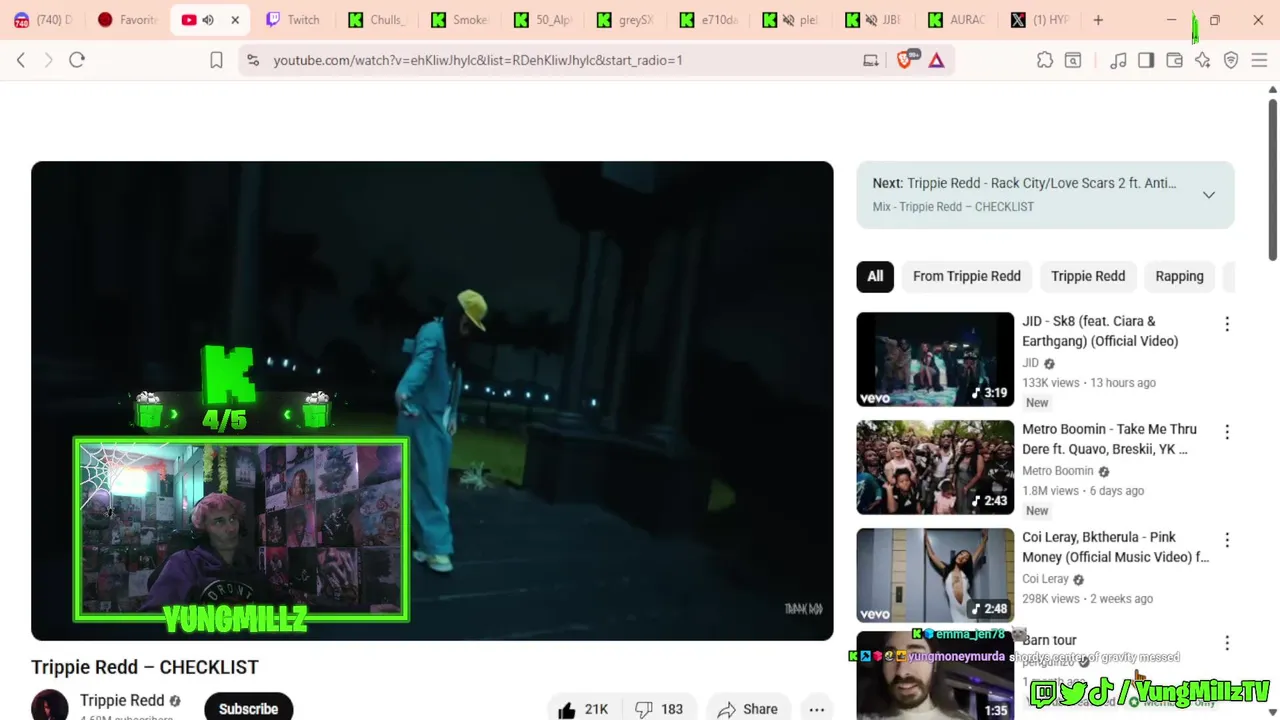The width and height of the screenshot is (1280, 720).
Task: Open JID Sk8 video thumbnail
Action: tap(935, 359)
